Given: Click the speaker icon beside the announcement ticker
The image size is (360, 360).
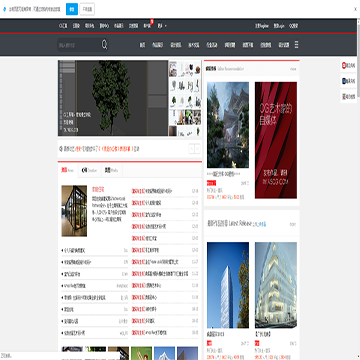Looking at the screenshot, I should coord(61,149).
